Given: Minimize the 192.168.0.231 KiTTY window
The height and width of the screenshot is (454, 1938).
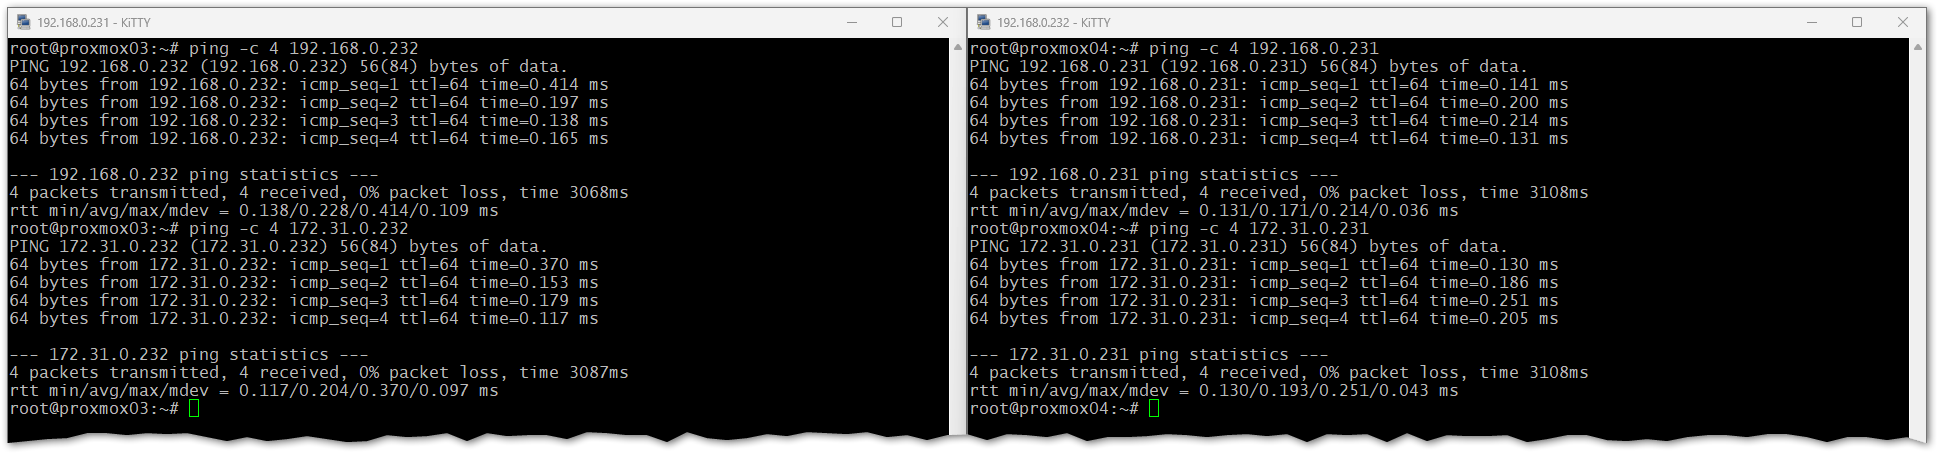Looking at the screenshot, I should point(851,22).
